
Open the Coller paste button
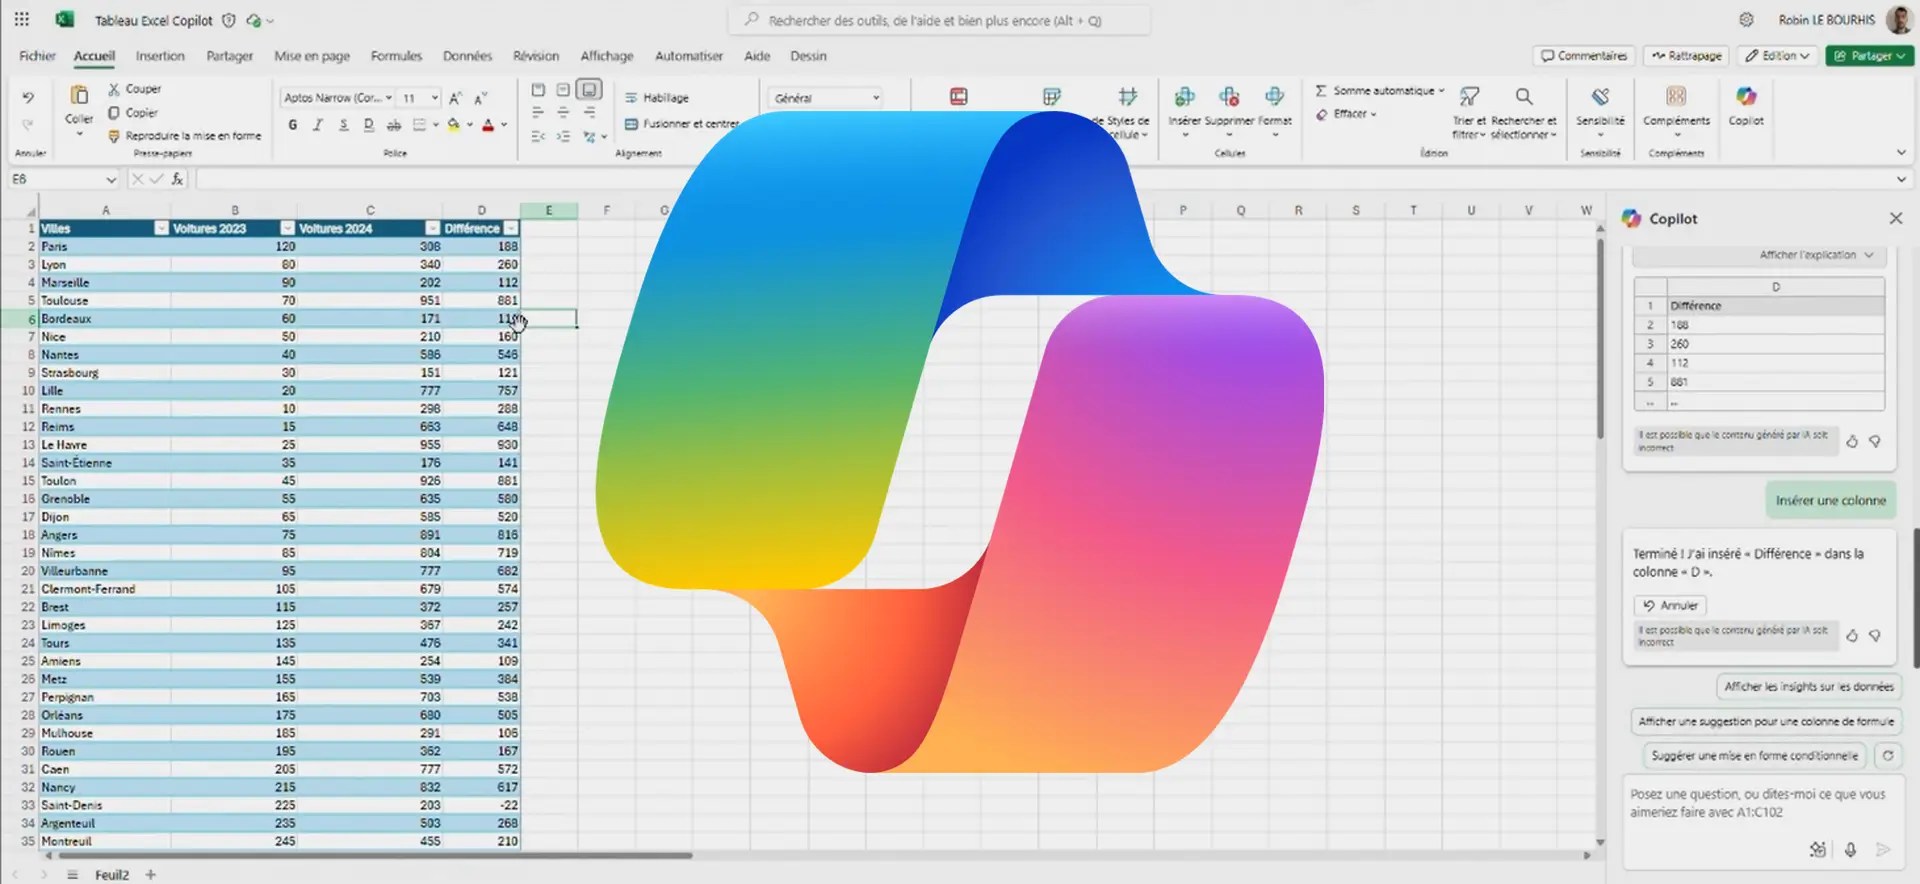(79, 110)
